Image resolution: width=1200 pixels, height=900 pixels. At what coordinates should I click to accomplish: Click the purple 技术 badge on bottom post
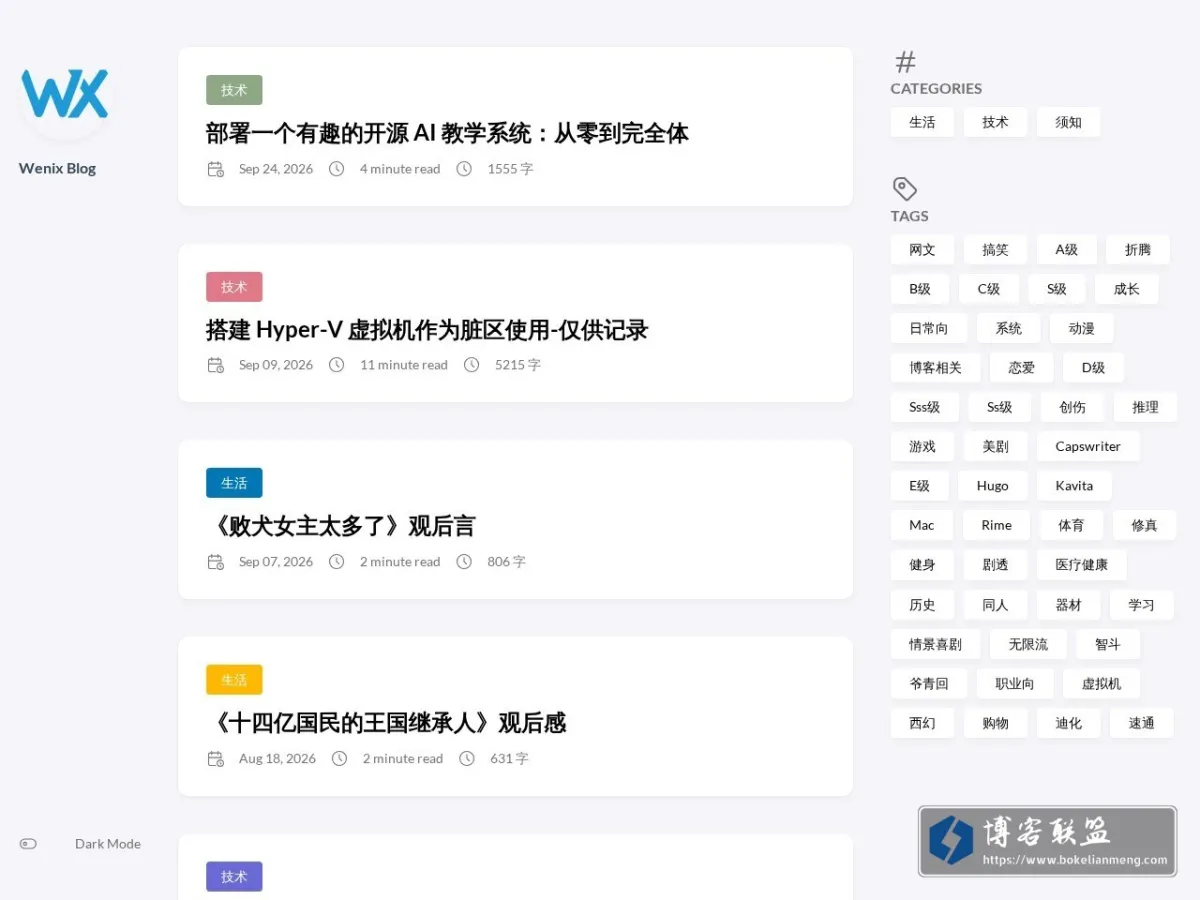[234, 877]
